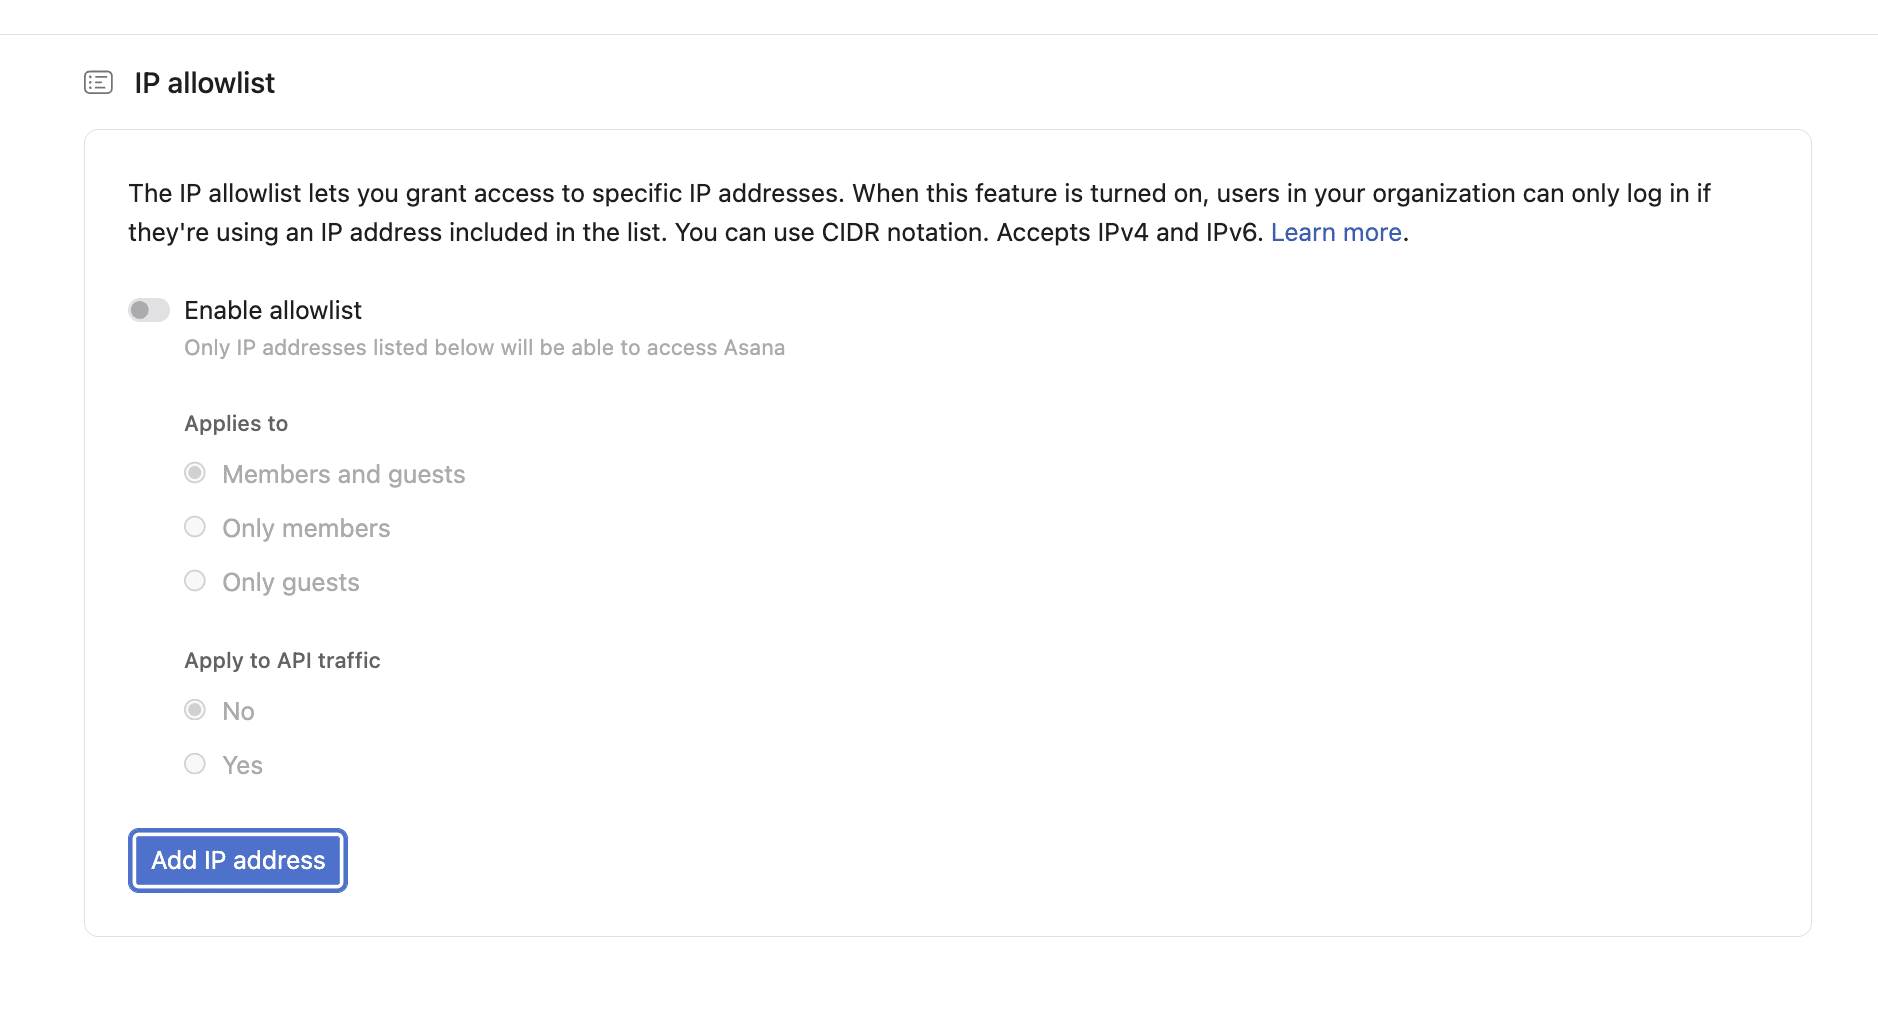Click the 'Applies to' subheading
This screenshot has width=1878, height=1022.
tap(236, 423)
